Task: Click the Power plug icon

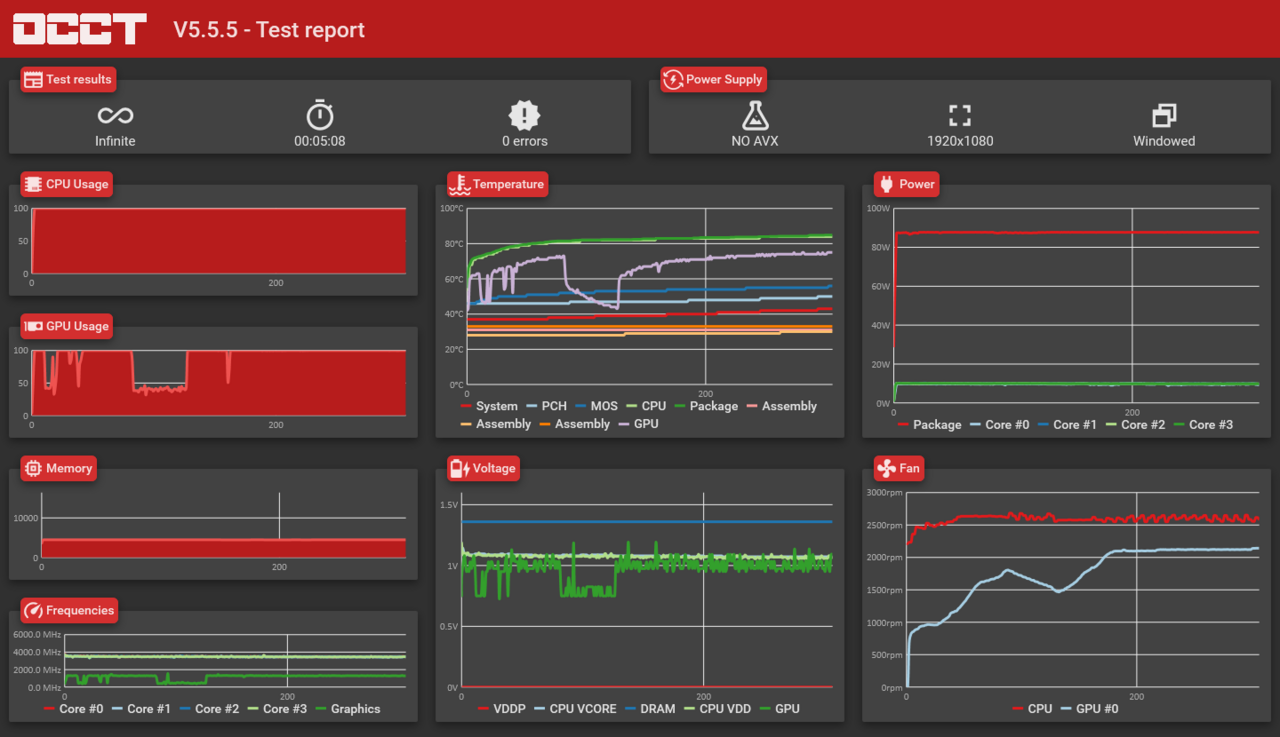Action: (886, 184)
